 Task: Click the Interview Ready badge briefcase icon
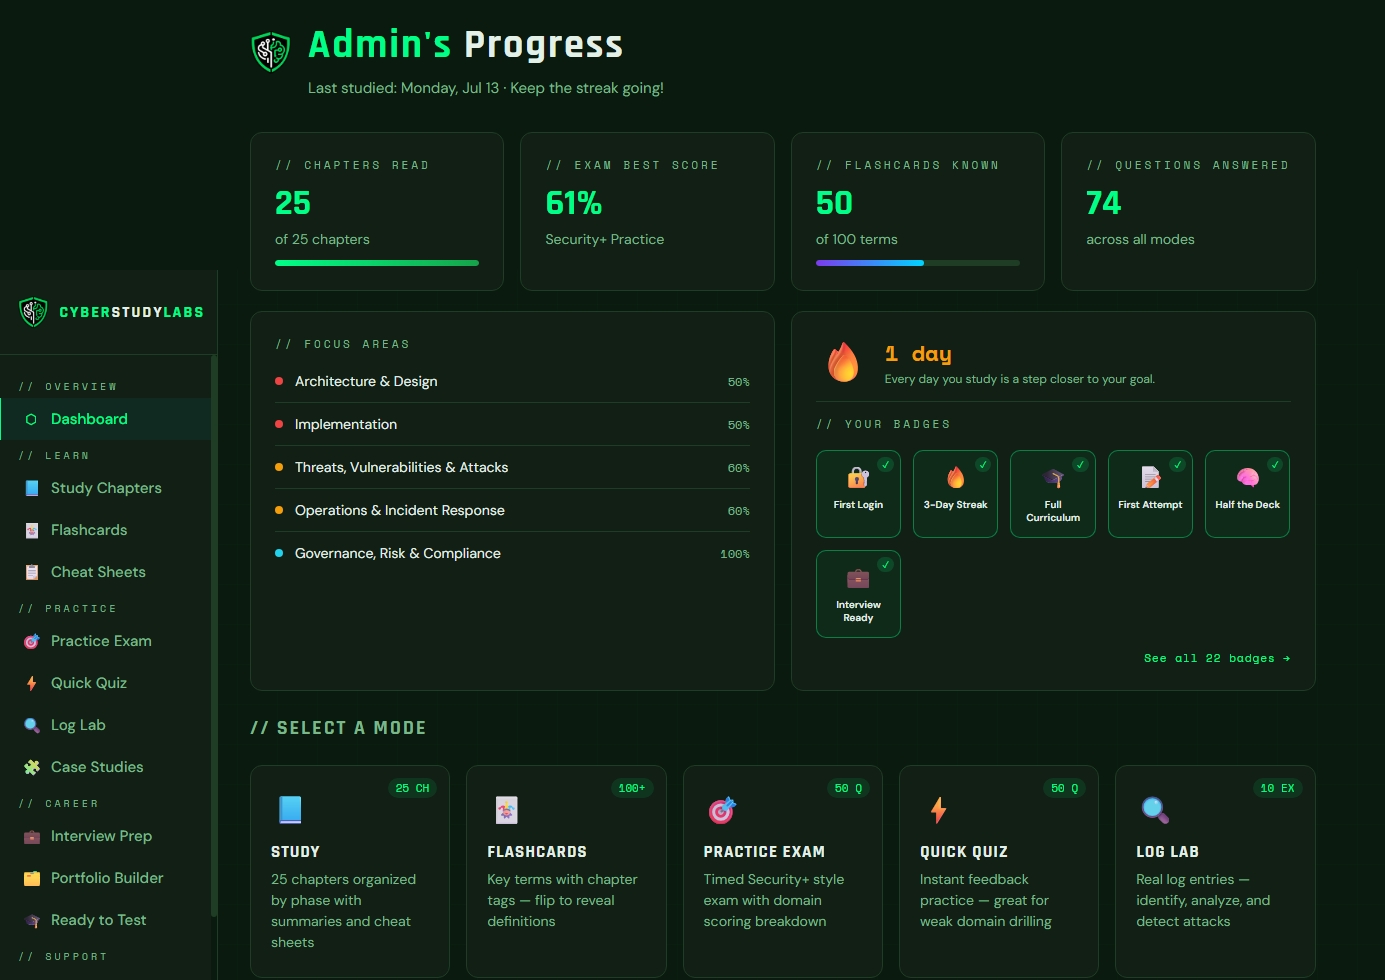pyautogui.click(x=858, y=578)
